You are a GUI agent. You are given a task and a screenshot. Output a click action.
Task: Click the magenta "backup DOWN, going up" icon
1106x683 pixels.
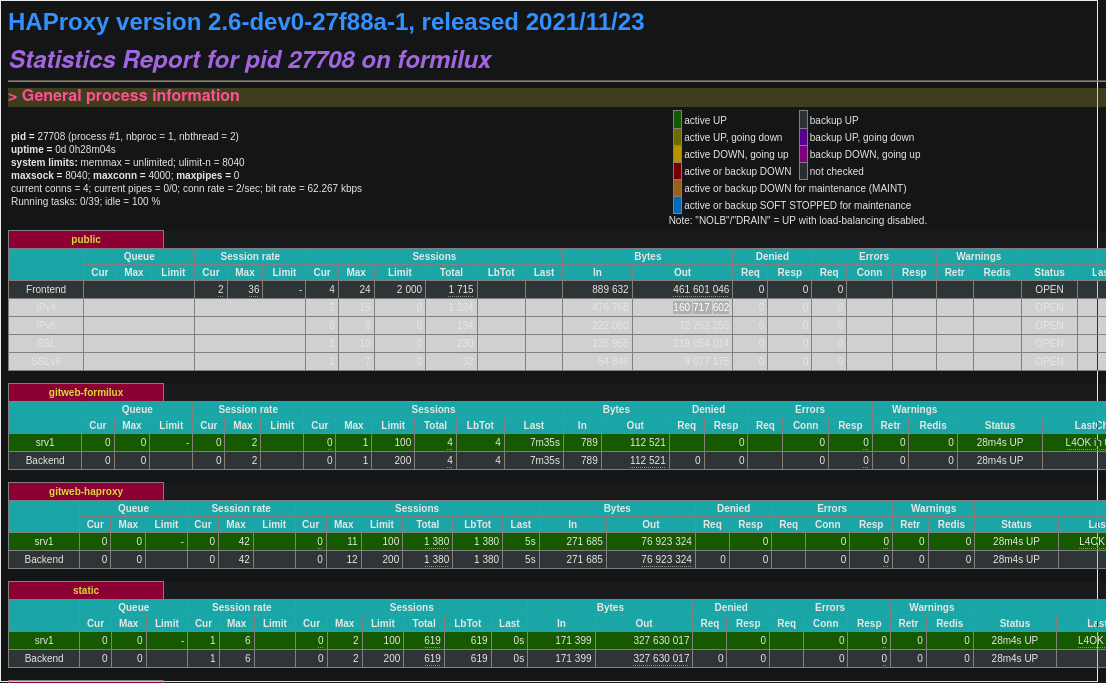tap(804, 154)
